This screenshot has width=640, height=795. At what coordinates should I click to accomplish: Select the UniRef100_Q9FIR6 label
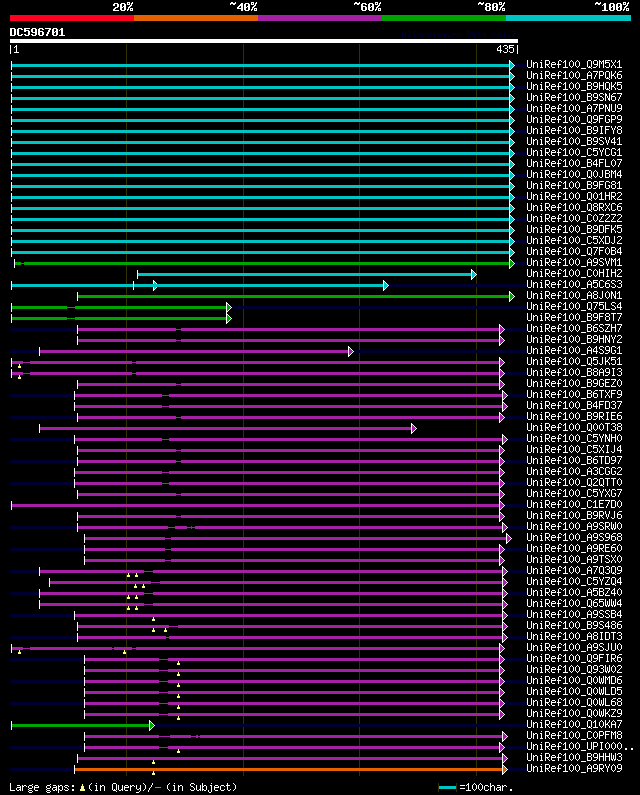point(574,659)
